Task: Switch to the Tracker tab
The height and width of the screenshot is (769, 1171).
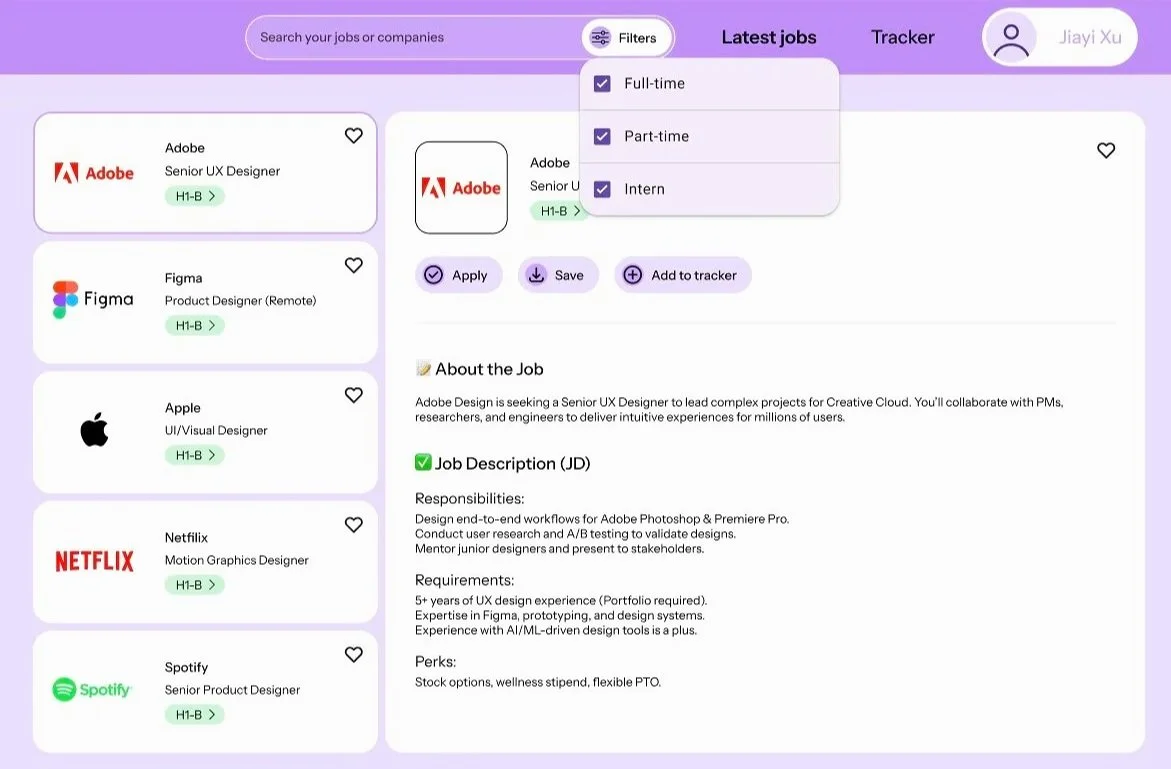Action: [x=902, y=37]
